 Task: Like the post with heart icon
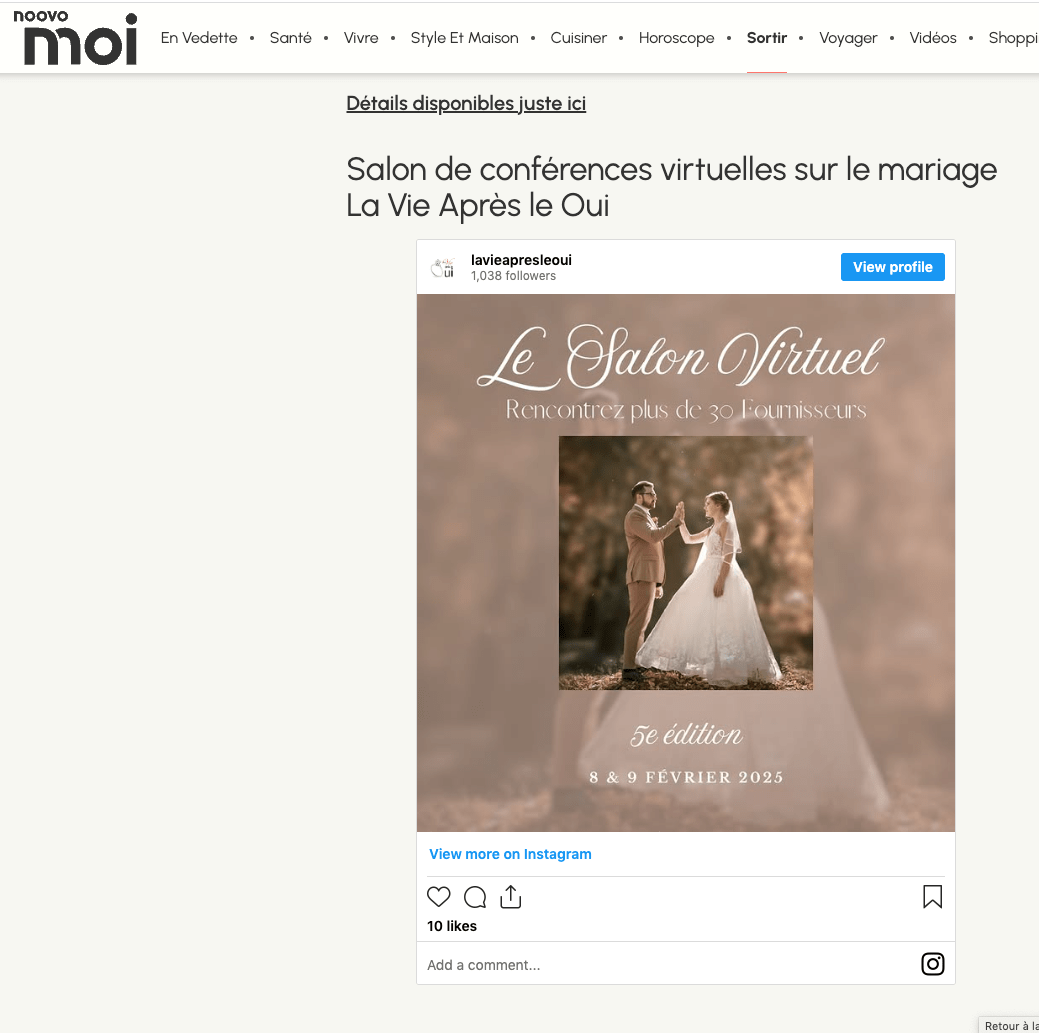coord(438,897)
